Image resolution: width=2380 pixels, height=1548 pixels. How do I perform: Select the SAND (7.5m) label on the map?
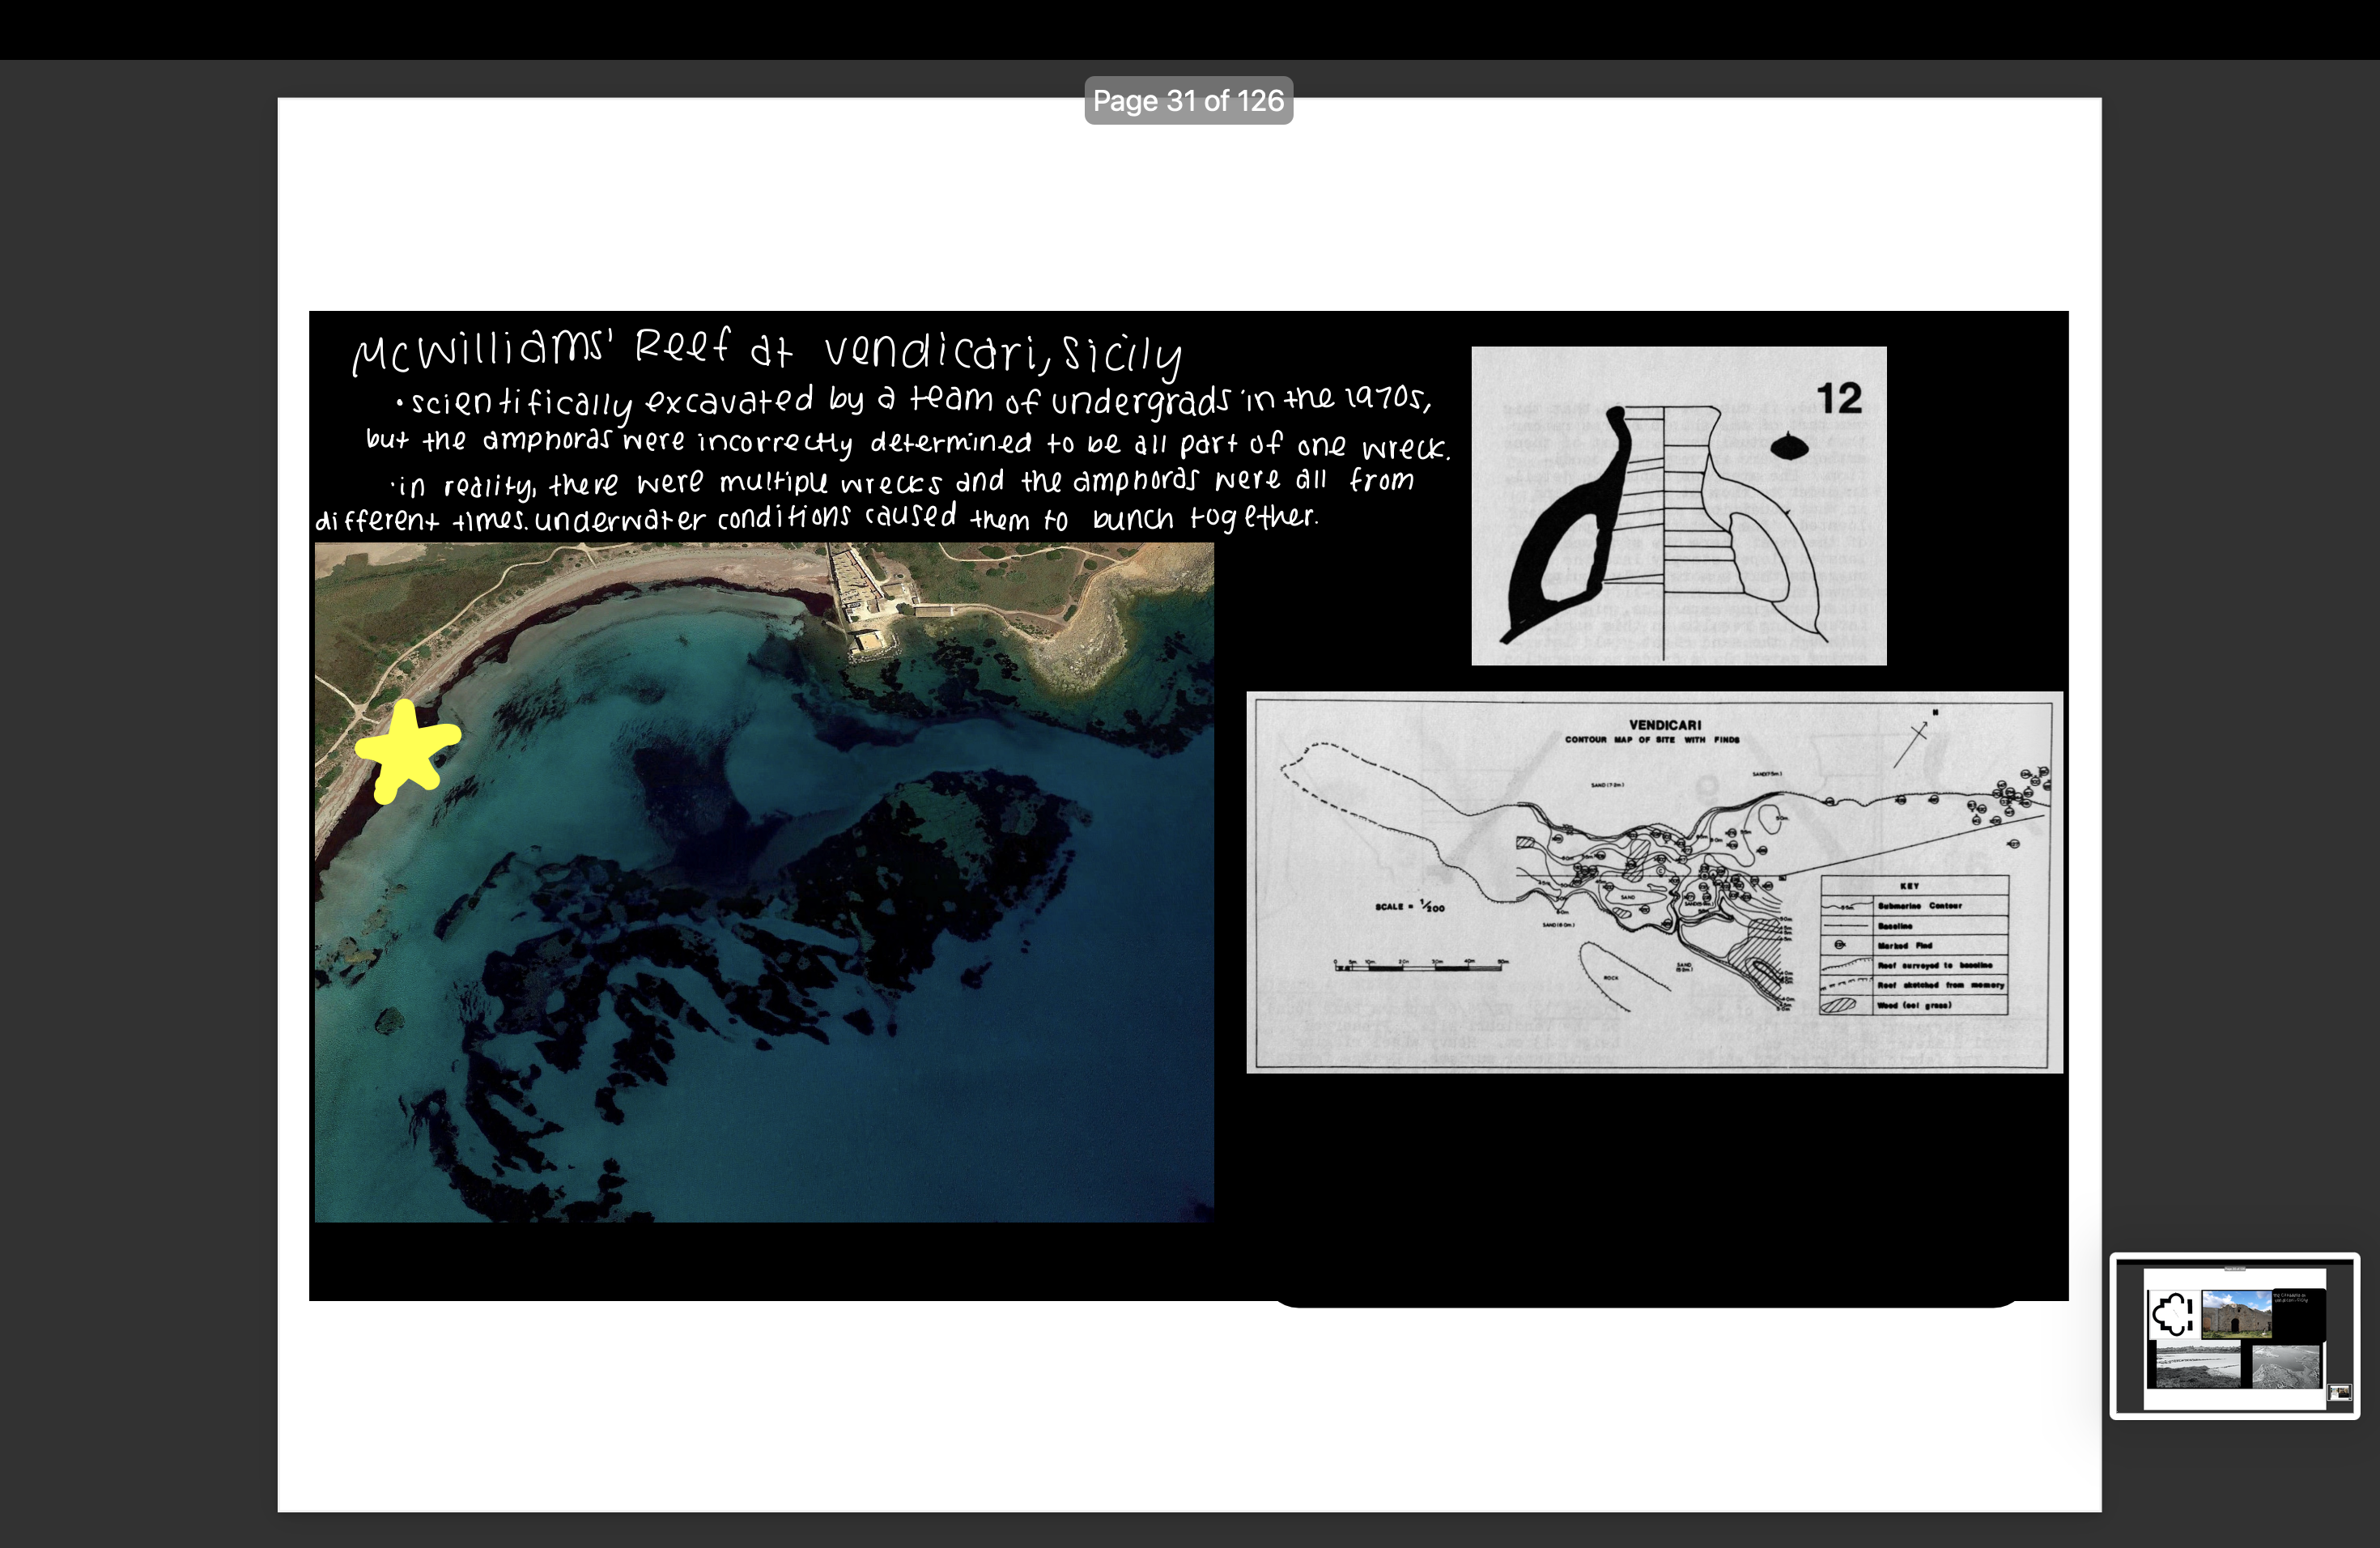[1765, 774]
